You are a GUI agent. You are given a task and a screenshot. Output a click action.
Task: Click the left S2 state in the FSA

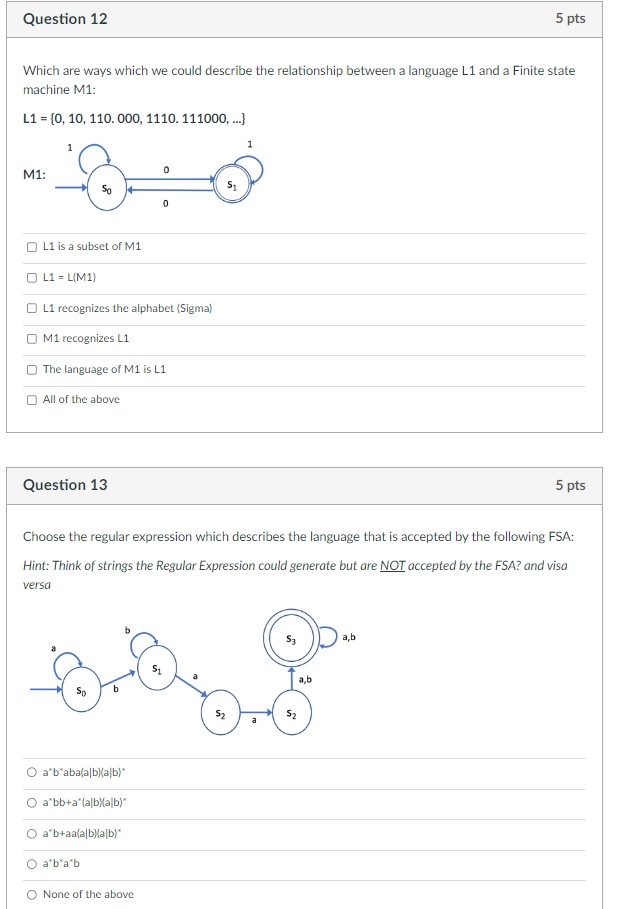[220, 713]
